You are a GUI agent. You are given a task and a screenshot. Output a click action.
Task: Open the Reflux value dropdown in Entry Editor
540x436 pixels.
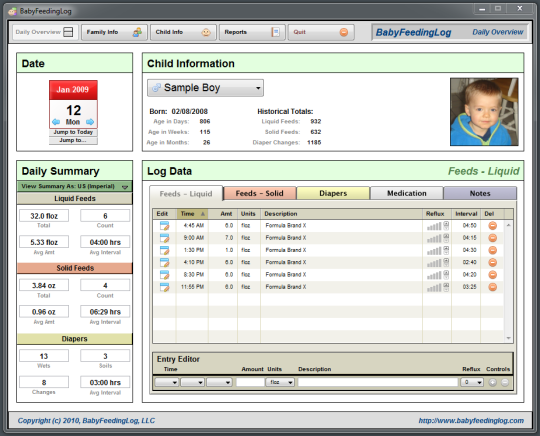click(x=472, y=382)
